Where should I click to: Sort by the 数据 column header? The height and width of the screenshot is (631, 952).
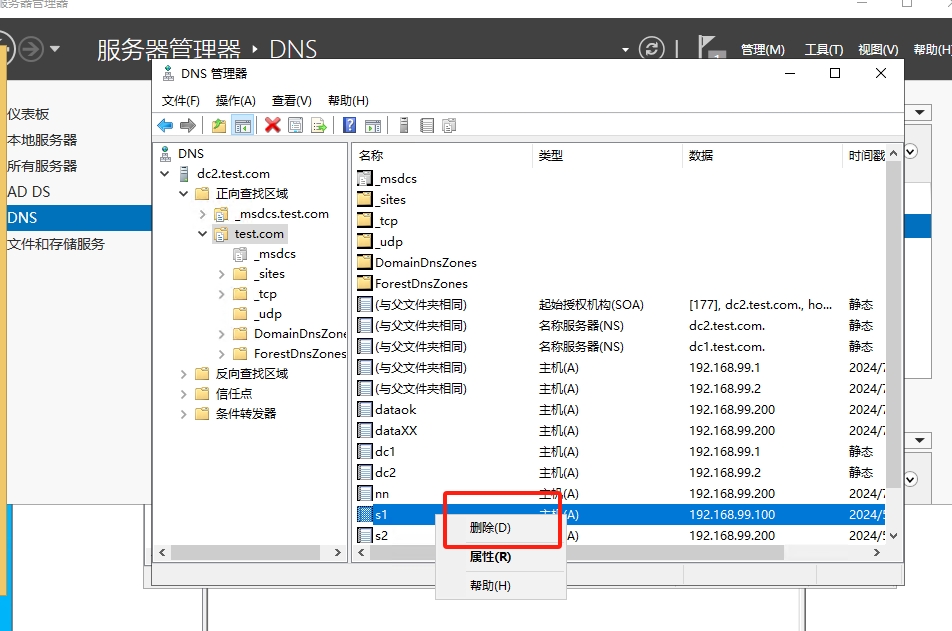762,155
